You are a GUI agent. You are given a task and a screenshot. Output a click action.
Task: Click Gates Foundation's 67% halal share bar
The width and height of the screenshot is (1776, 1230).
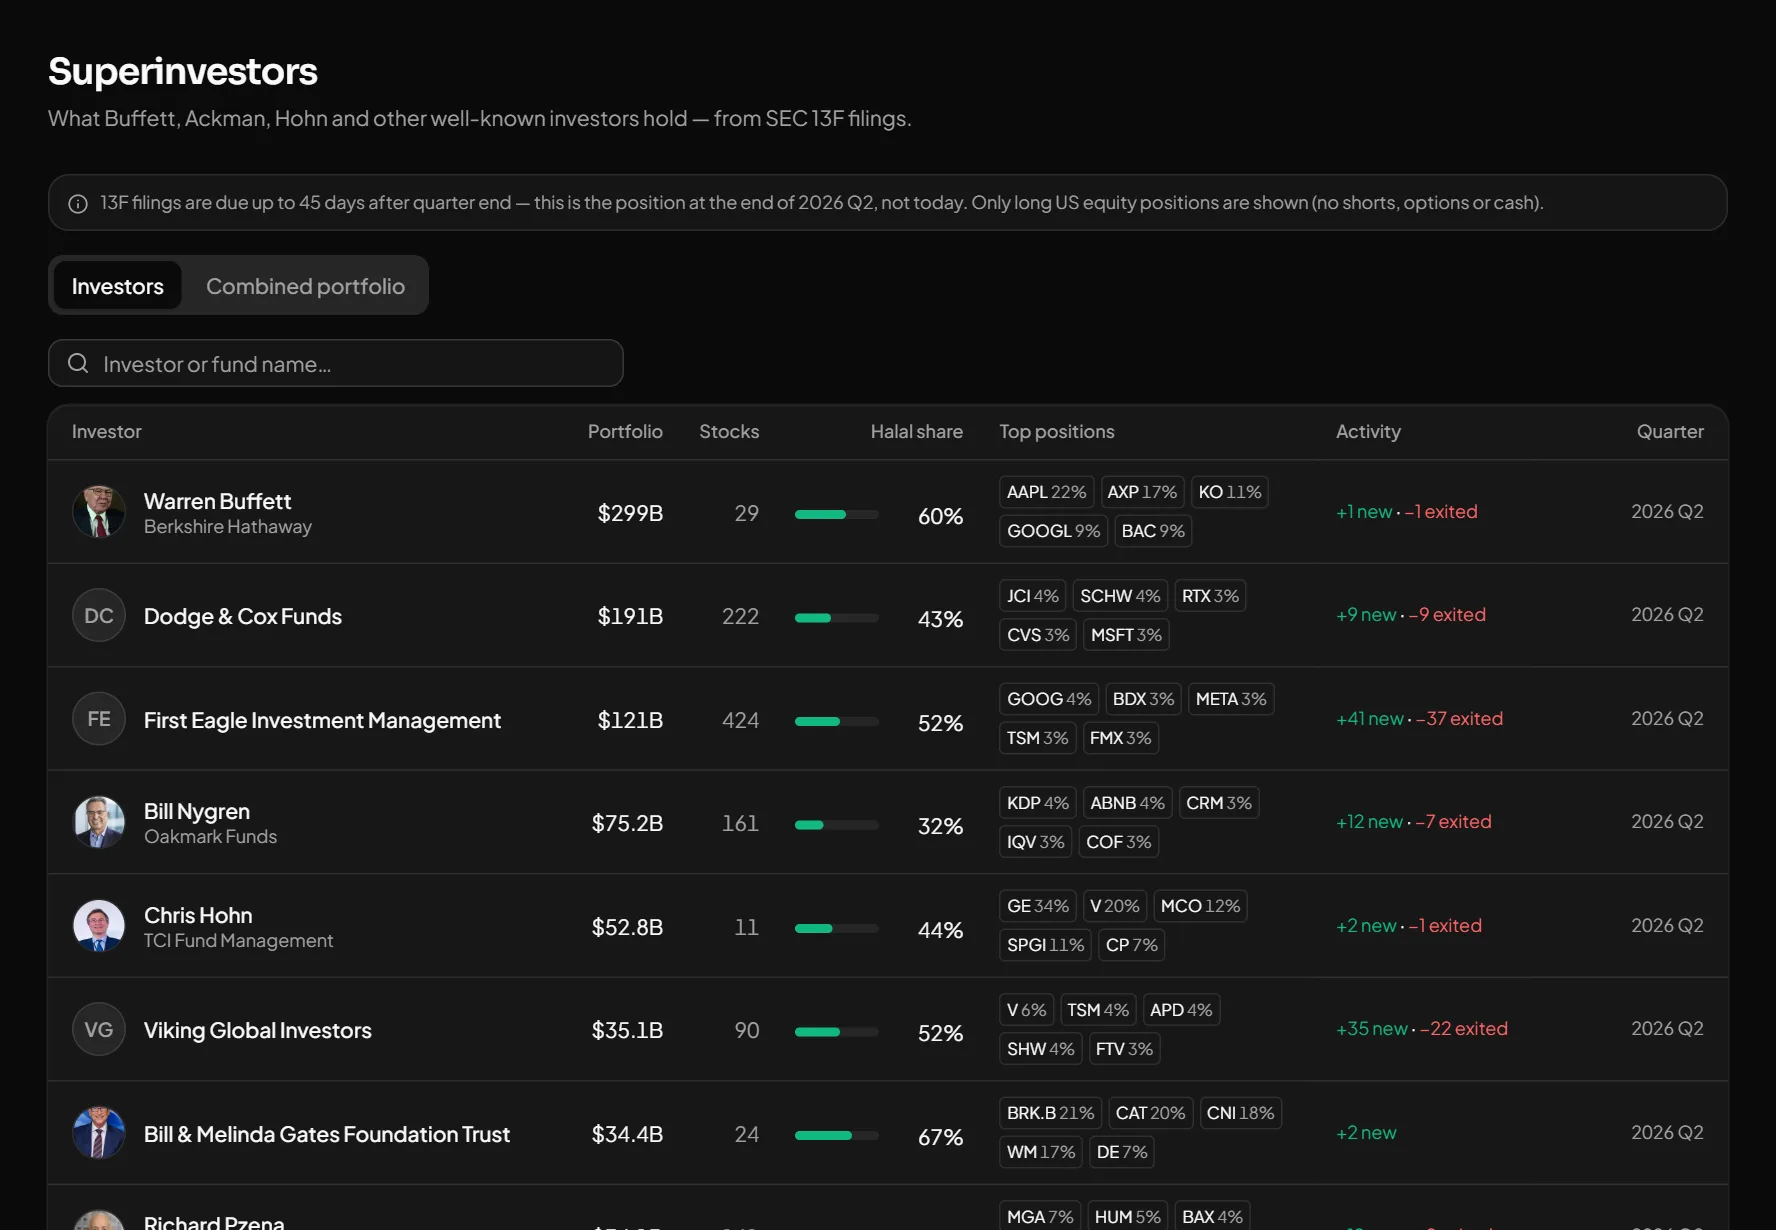pyautogui.click(x=837, y=1136)
